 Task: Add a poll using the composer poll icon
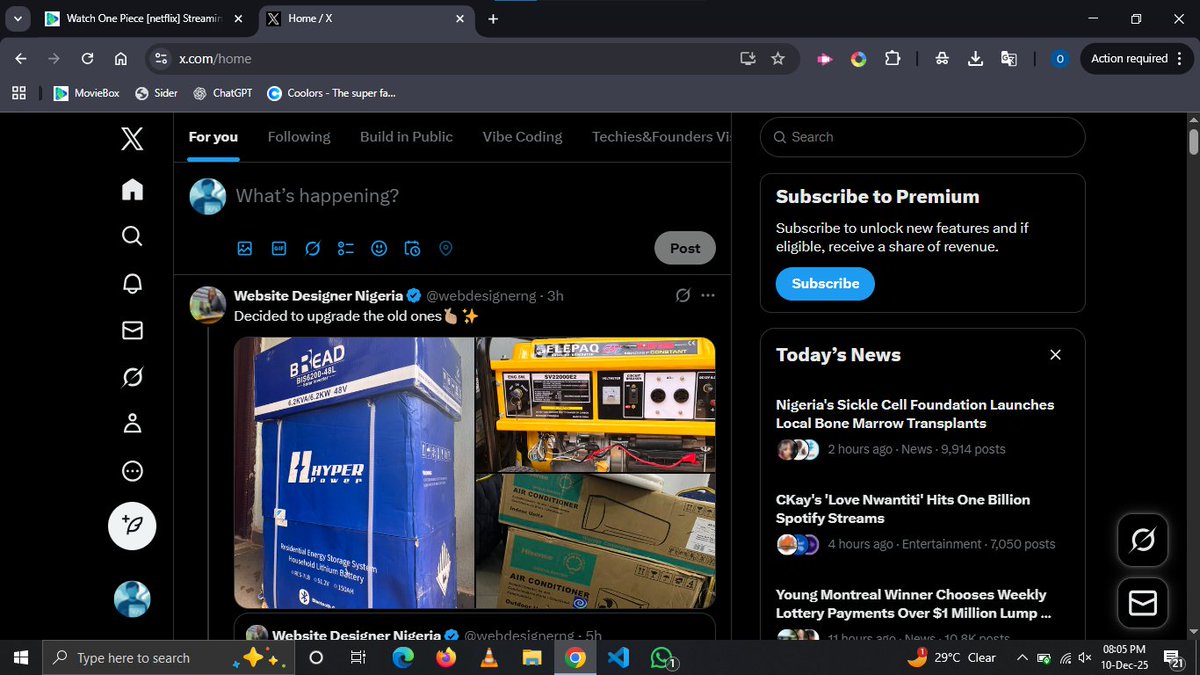coord(346,248)
